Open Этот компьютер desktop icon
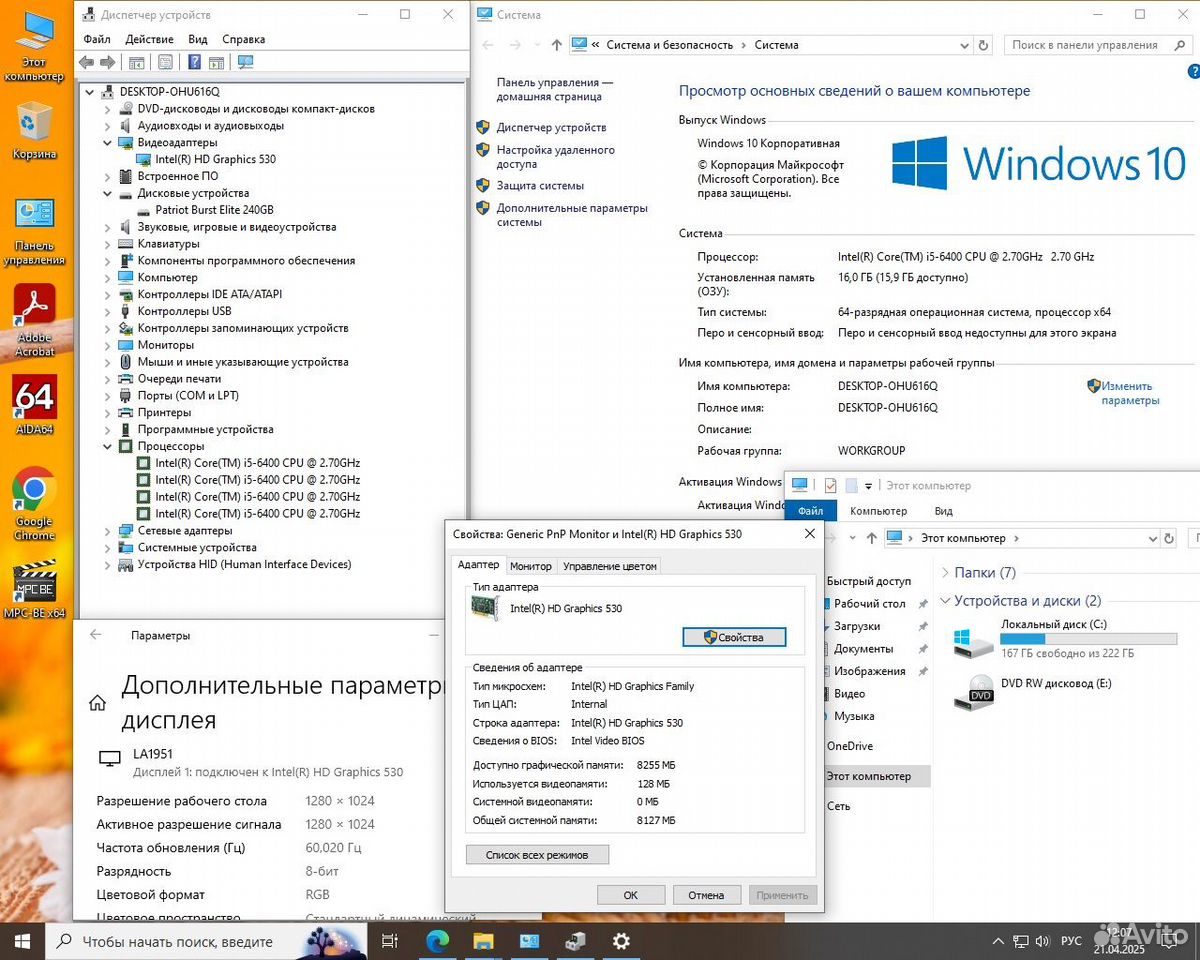This screenshot has height=960, width=1200. click(x=34, y=46)
